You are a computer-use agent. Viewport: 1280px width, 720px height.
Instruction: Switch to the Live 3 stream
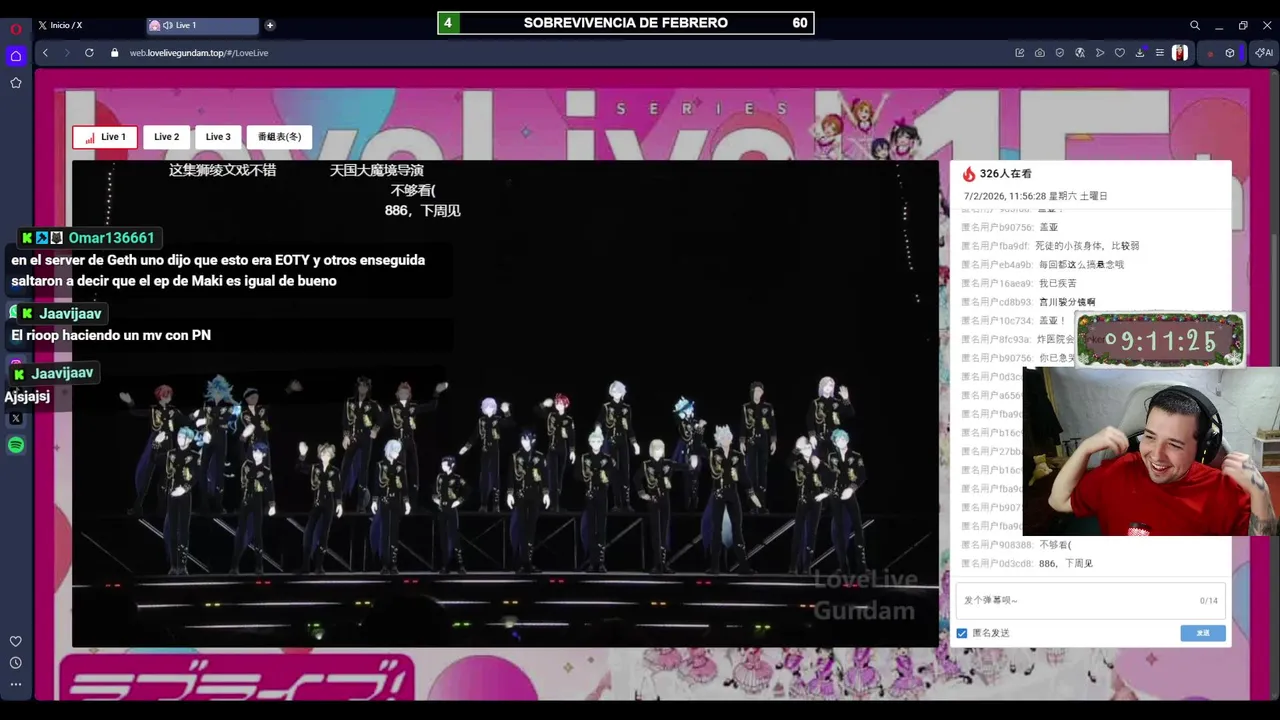pyautogui.click(x=218, y=137)
